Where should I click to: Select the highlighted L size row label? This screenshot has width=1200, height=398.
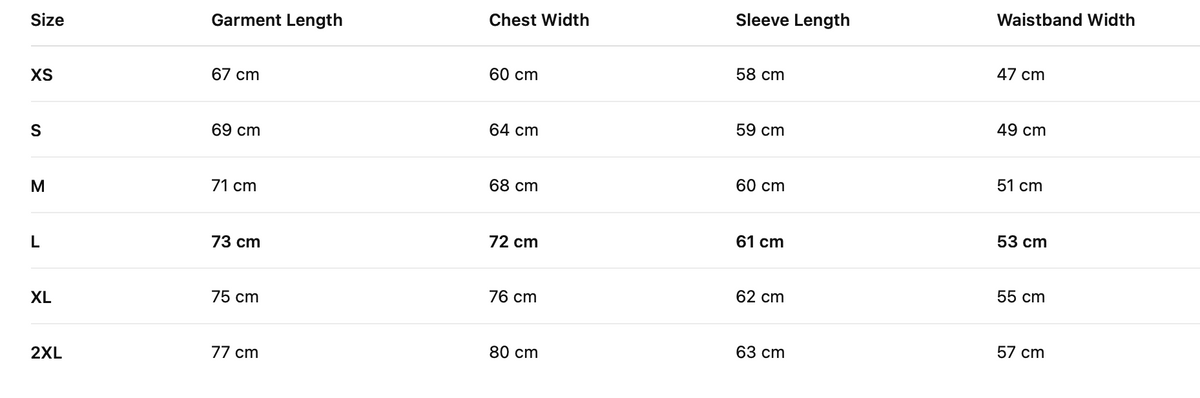click(x=35, y=242)
